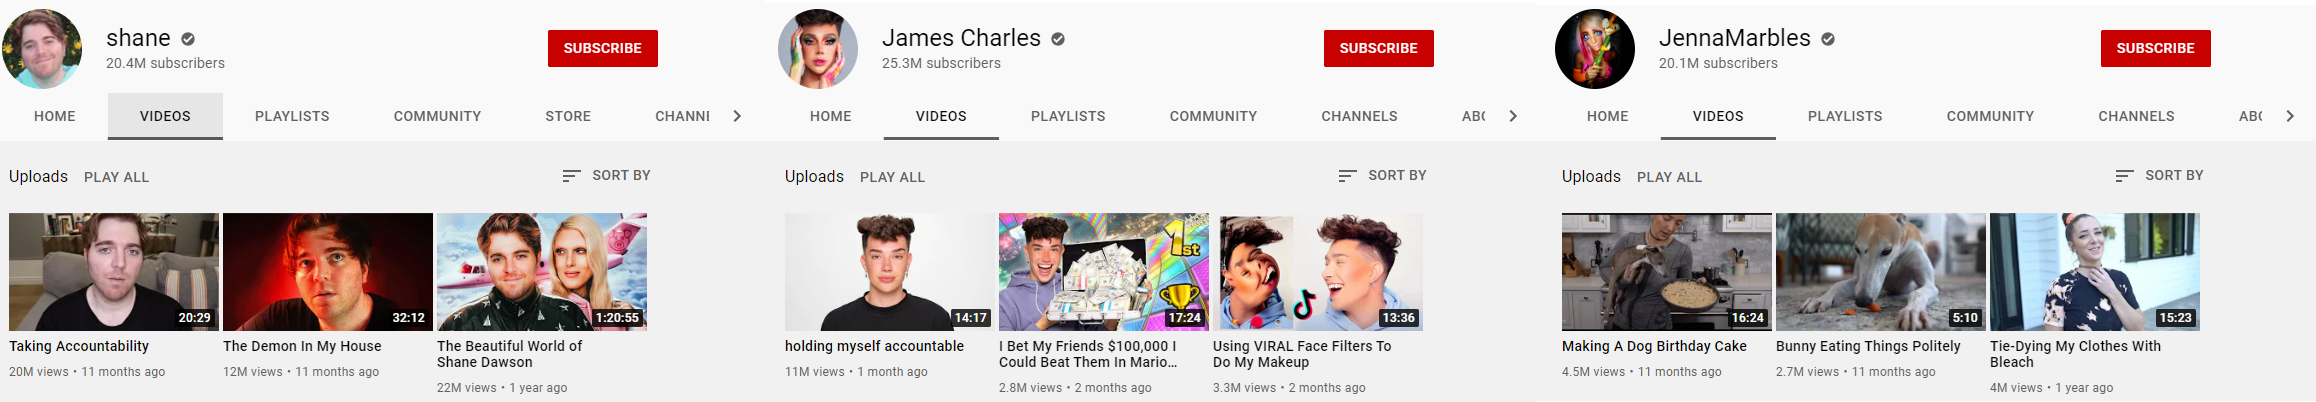Image resolution: width=2316 pixels, height=402 pixels.
Task: Open Sort By on JennaMarbles uploads
Action: coord(2160,175)
